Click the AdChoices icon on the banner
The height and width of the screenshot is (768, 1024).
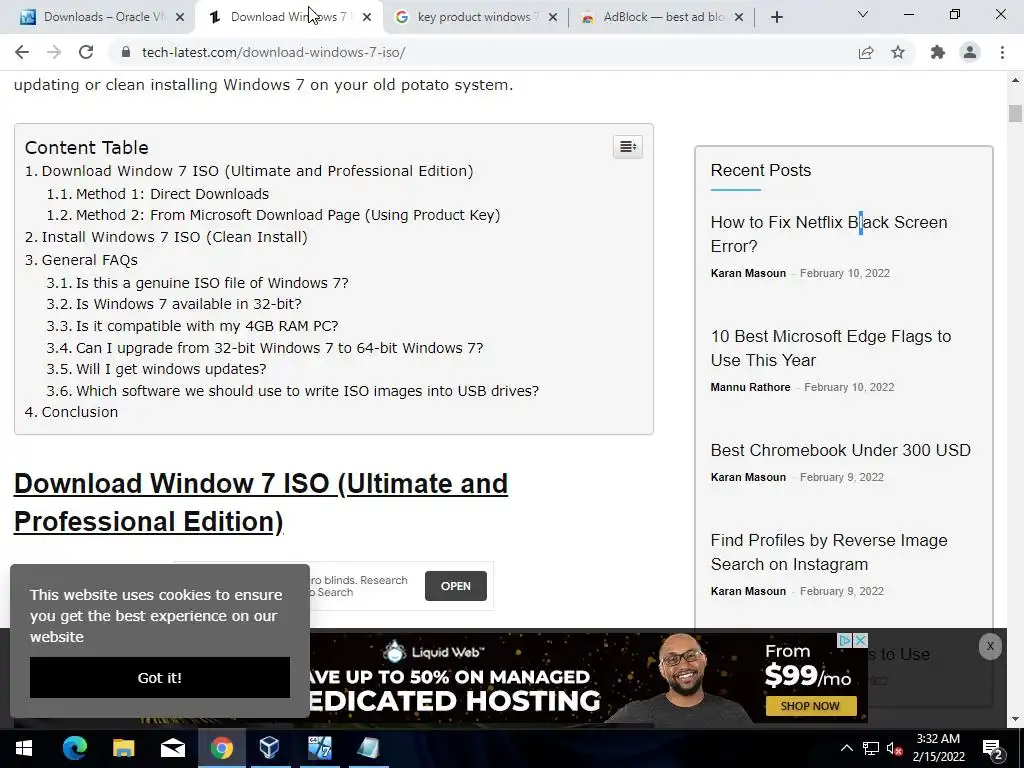(x=845, y=640)
